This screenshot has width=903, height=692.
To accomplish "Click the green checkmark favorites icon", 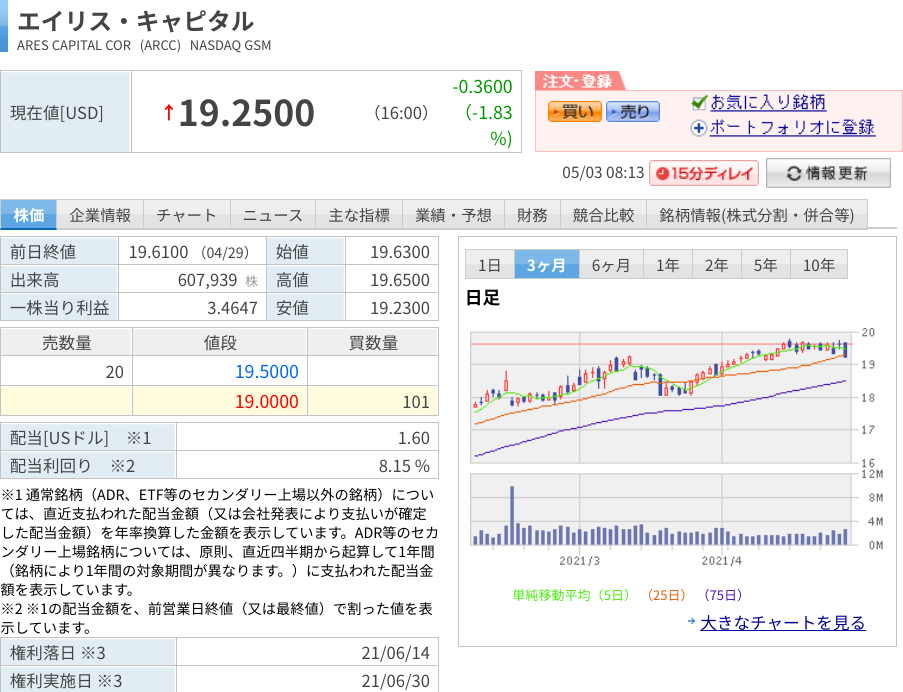I will tap(699, 102).
